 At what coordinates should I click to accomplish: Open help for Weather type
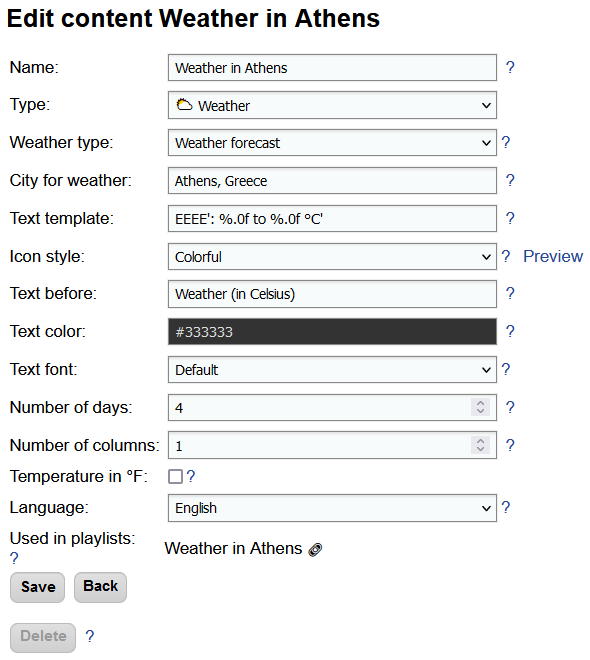(x=505, y=142)
